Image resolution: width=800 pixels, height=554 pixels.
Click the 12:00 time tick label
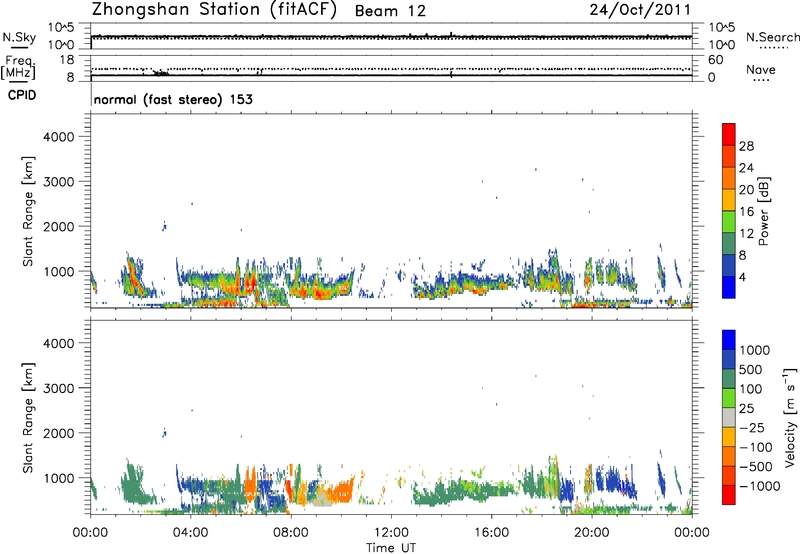click(x=391, y=533)
